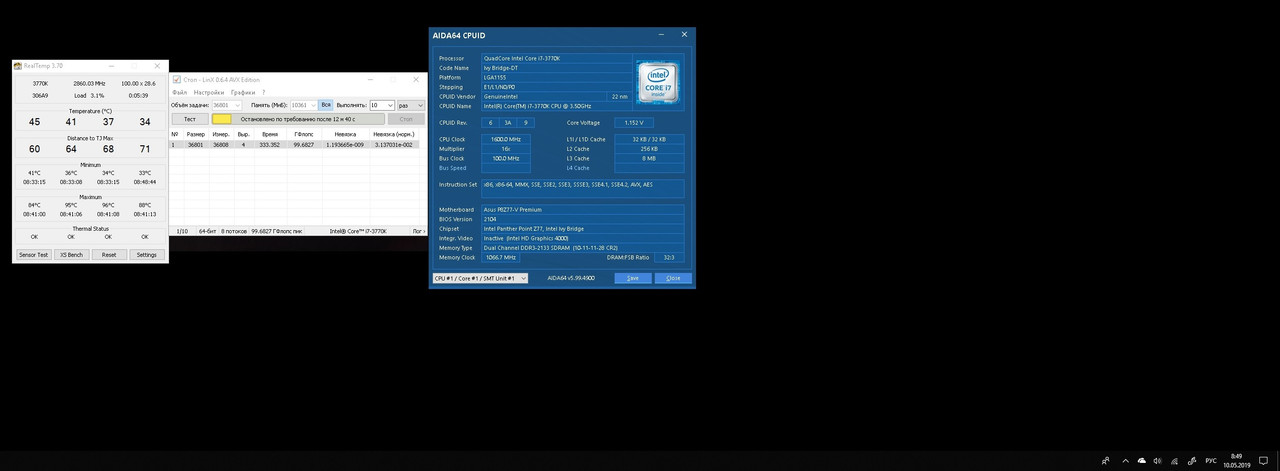Click the greyed Стоп button in LinX

click(406, 119)
